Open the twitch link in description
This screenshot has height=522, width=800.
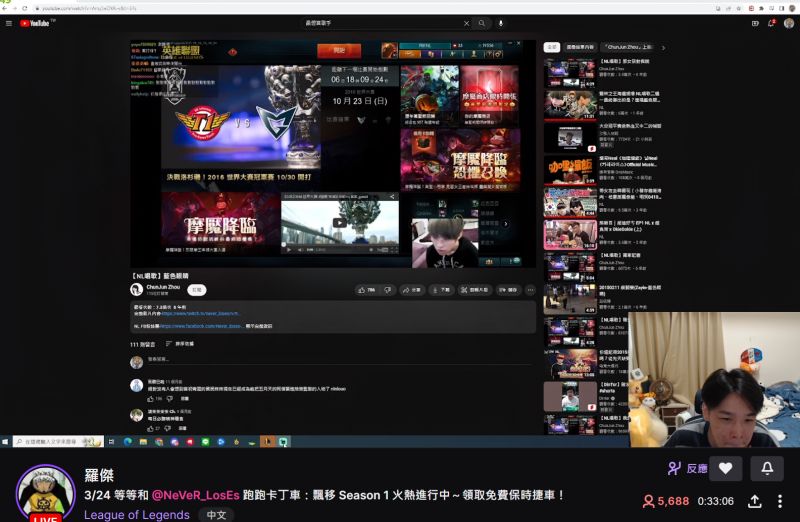click(201, 314)
